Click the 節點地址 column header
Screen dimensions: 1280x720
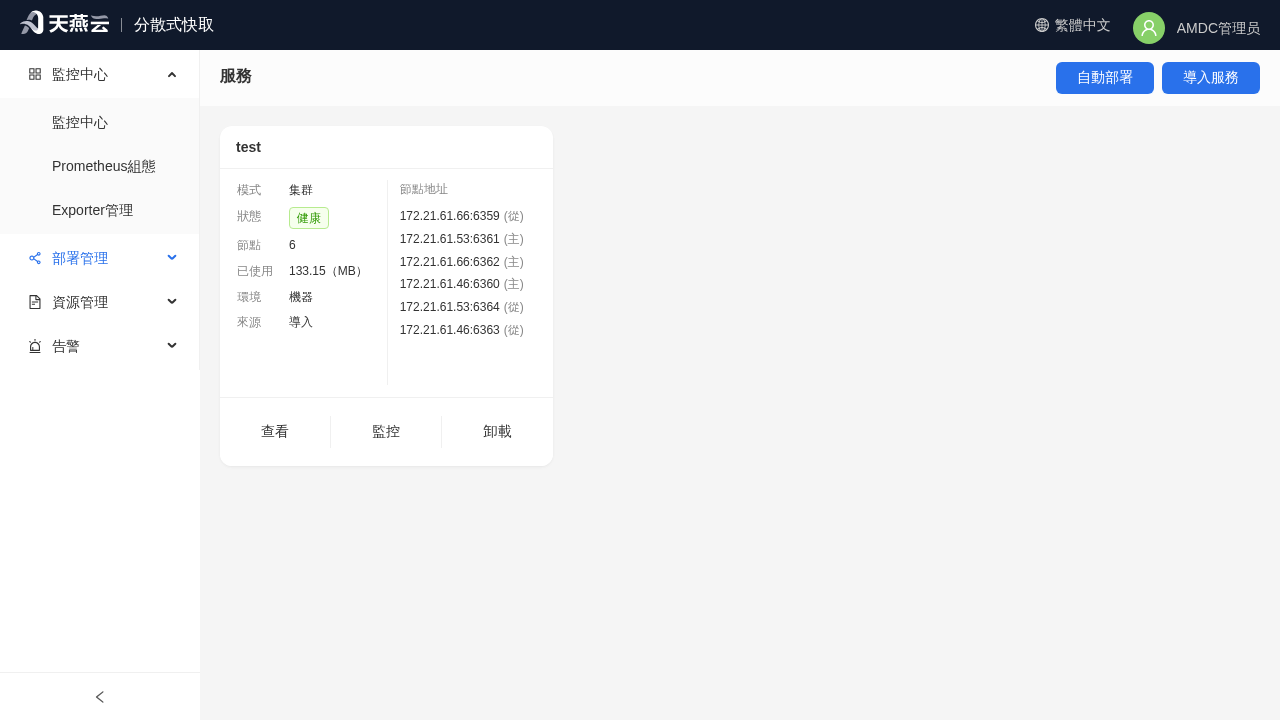pyautogui.click(x=424, y=189)
